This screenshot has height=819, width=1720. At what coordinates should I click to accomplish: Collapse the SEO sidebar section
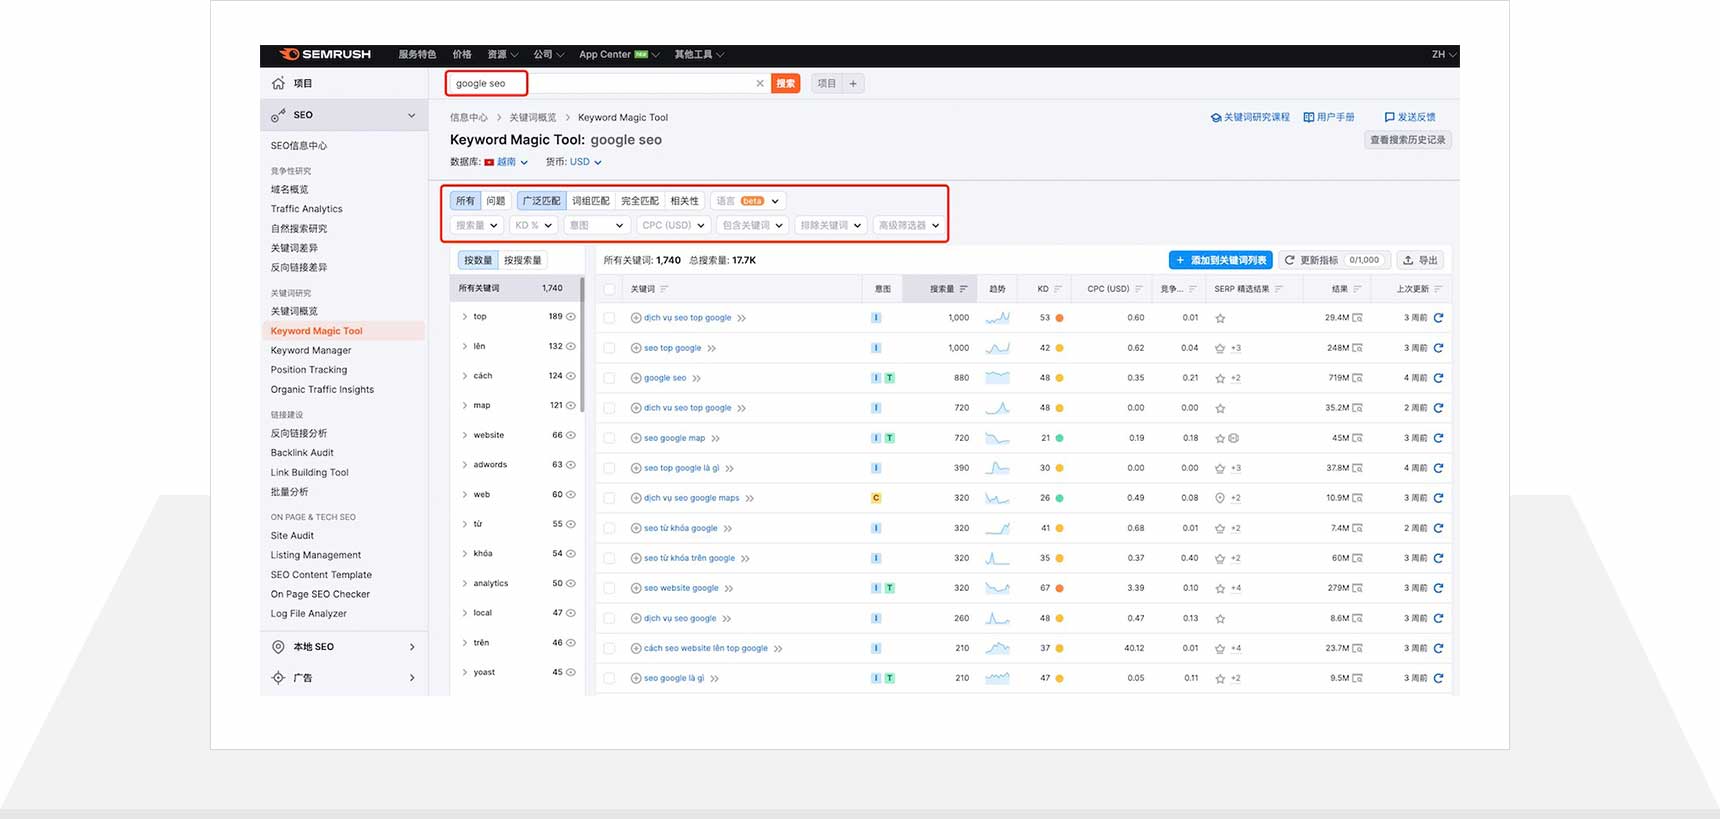(411, 115)
